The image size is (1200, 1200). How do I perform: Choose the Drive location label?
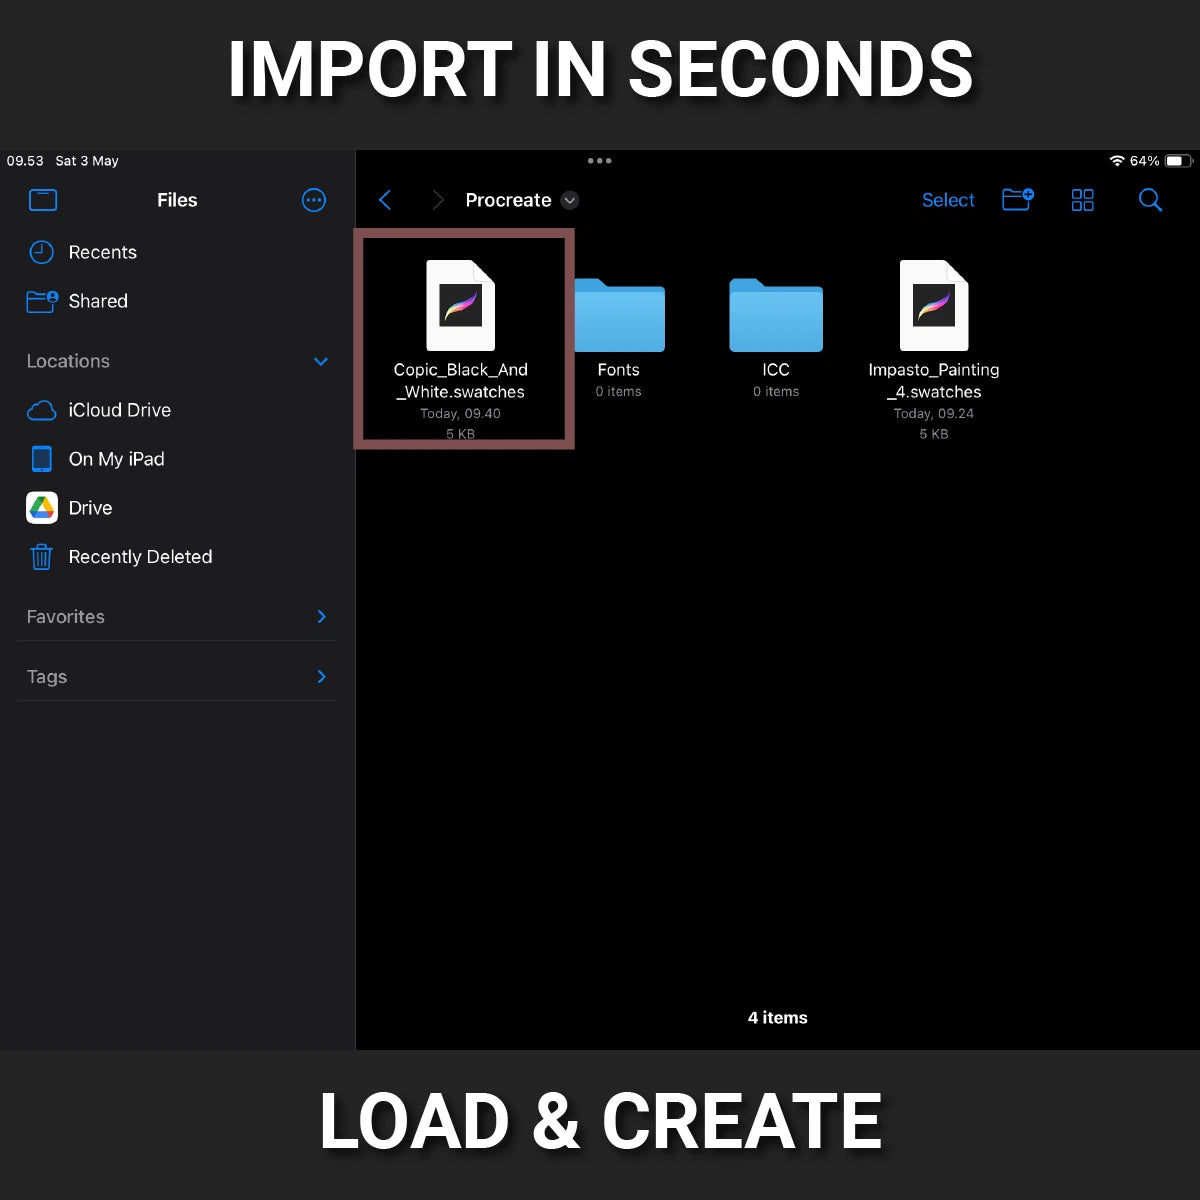coord(90,508)
